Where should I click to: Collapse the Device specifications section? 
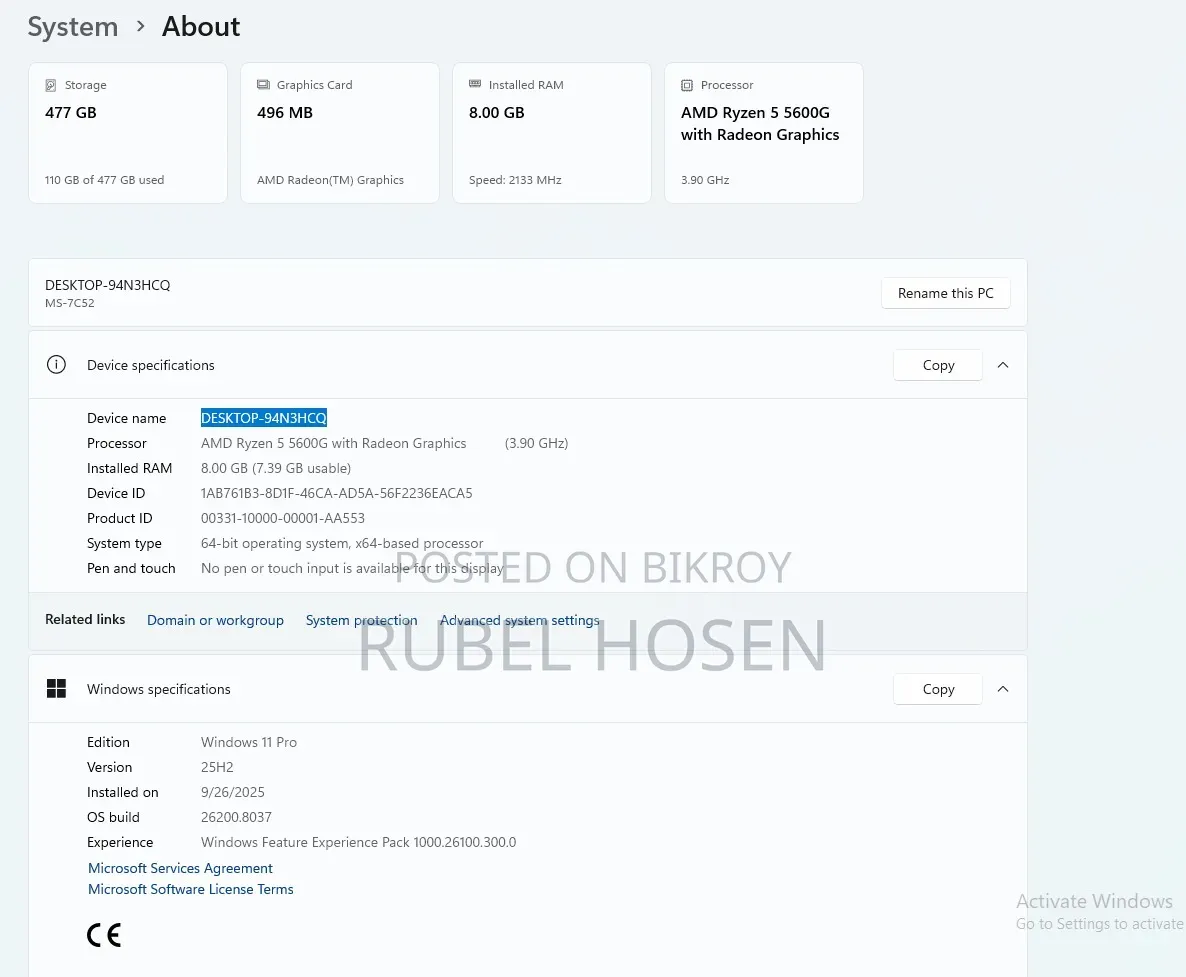[1003, 365]
